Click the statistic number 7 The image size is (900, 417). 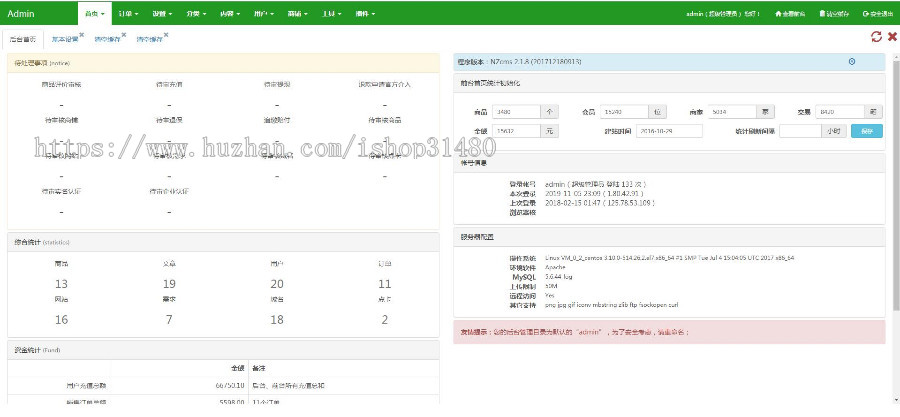click(x=169, y=319)
